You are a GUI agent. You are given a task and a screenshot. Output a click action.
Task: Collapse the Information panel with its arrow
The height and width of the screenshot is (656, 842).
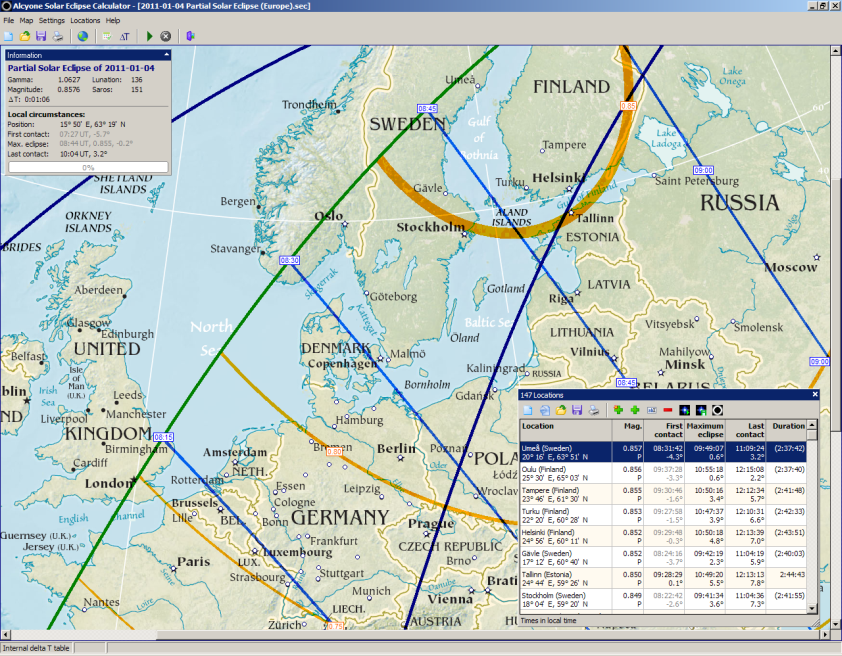167,55
